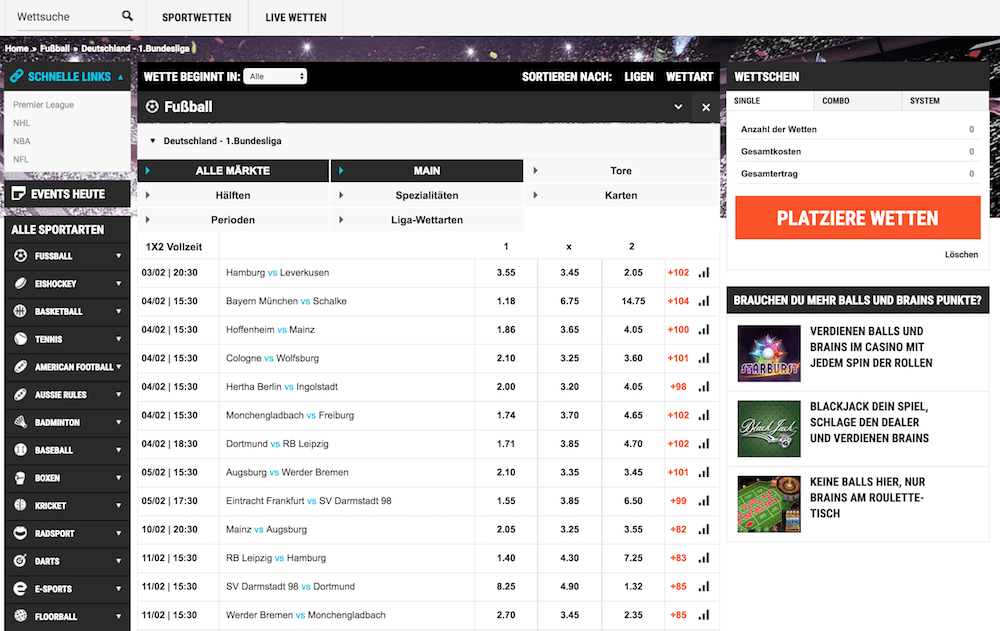
Task: Open the Wette beginnt in dropdown
Action: tap(275, 77)
